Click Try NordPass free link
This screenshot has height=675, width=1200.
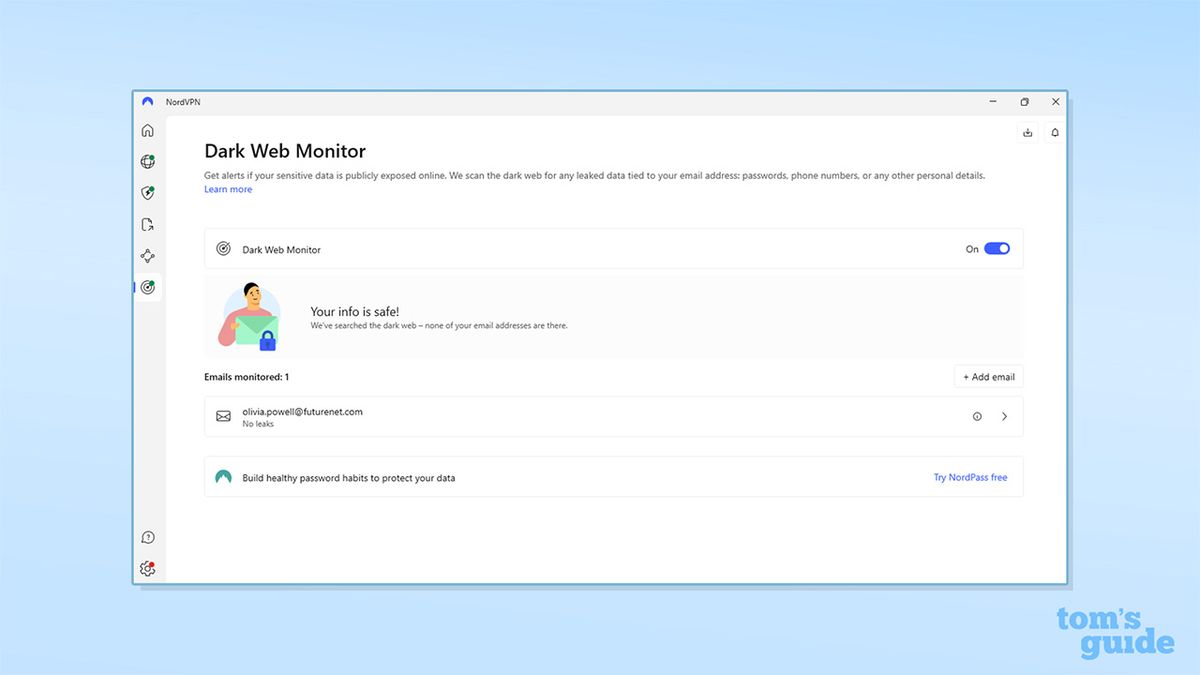[x=970, y=478]
